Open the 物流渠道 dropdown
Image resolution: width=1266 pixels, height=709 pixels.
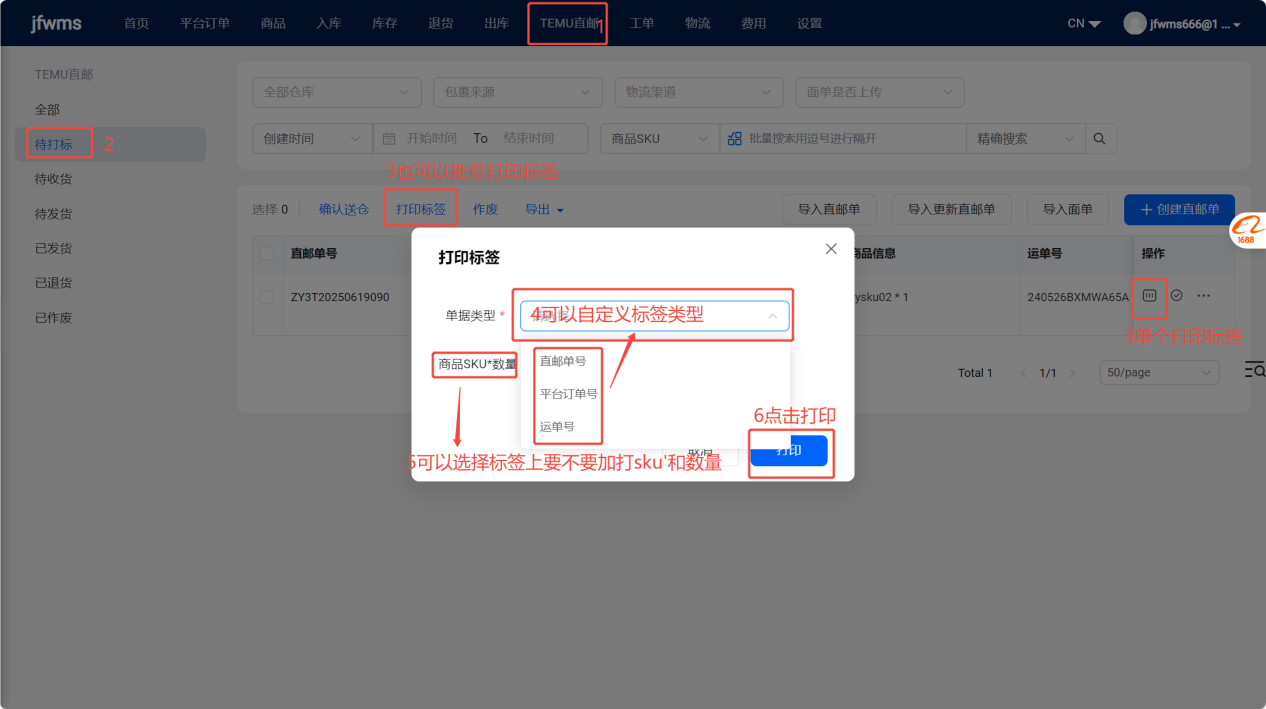[699, 92]
